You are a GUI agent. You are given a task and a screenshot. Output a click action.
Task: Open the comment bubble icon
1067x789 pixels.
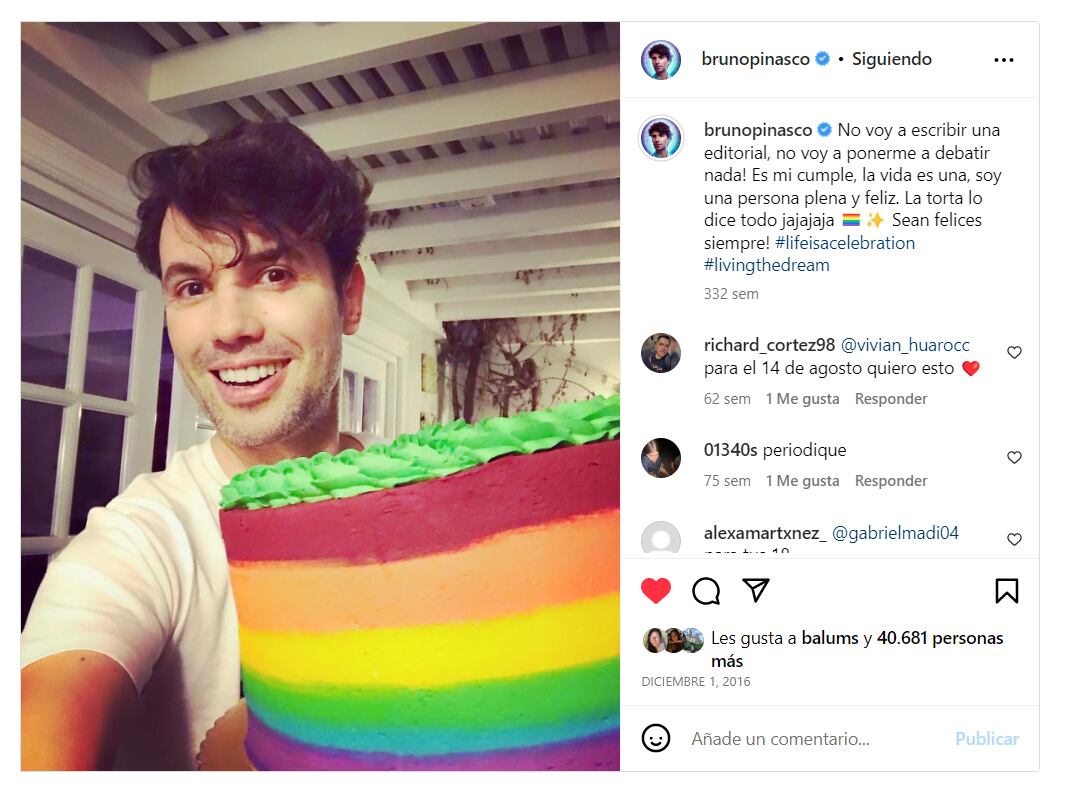[x=706, y=591]
